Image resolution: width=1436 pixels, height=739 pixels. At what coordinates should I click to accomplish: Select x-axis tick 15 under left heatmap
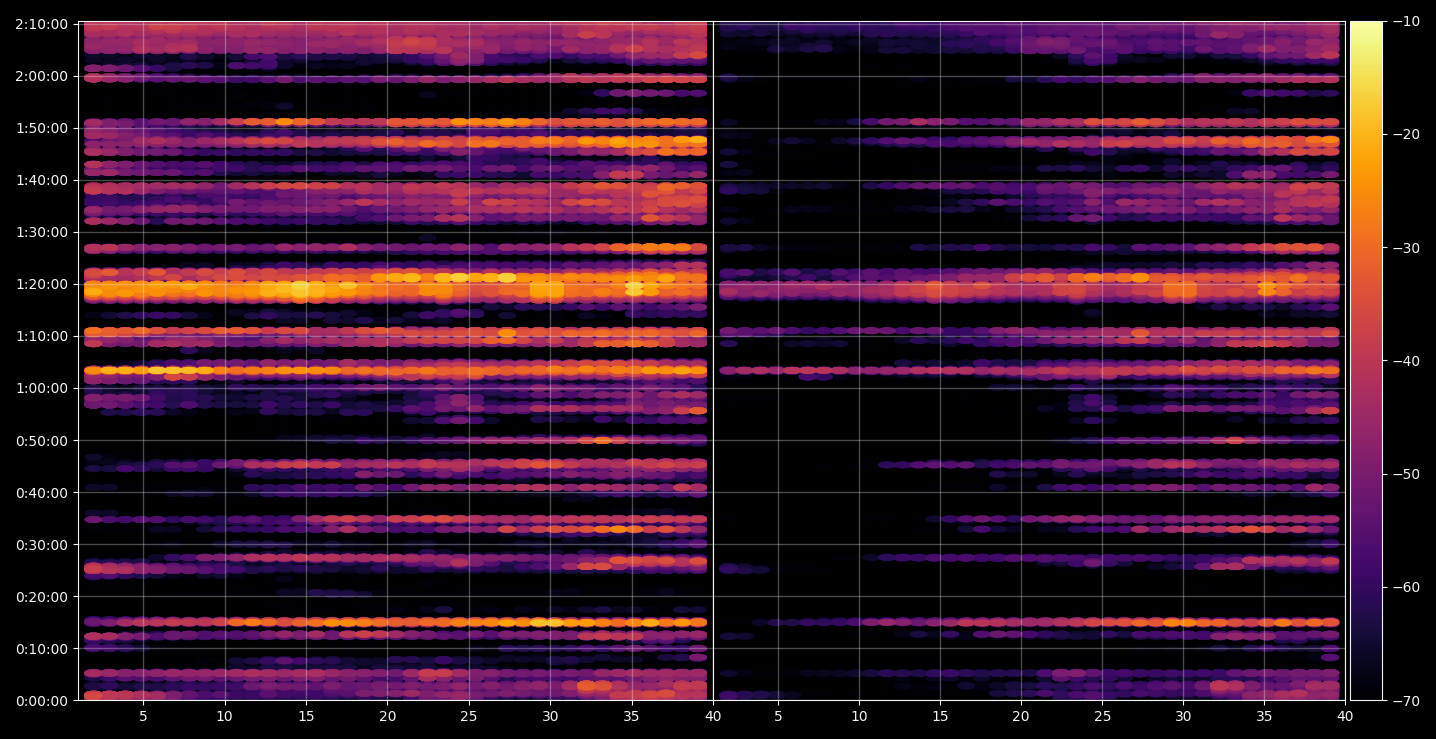click(x=306, y=716)
